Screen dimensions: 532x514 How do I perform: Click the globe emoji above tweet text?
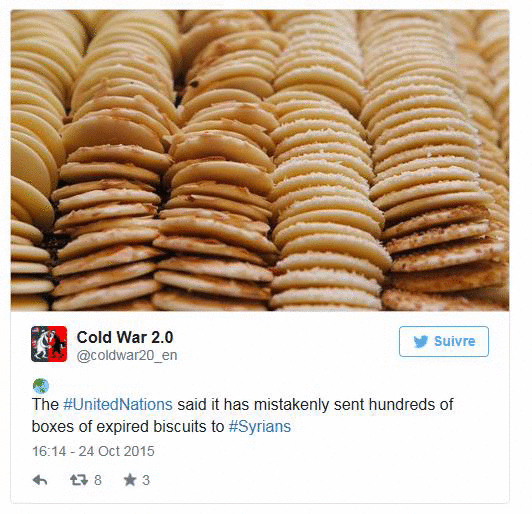(41, 386)
